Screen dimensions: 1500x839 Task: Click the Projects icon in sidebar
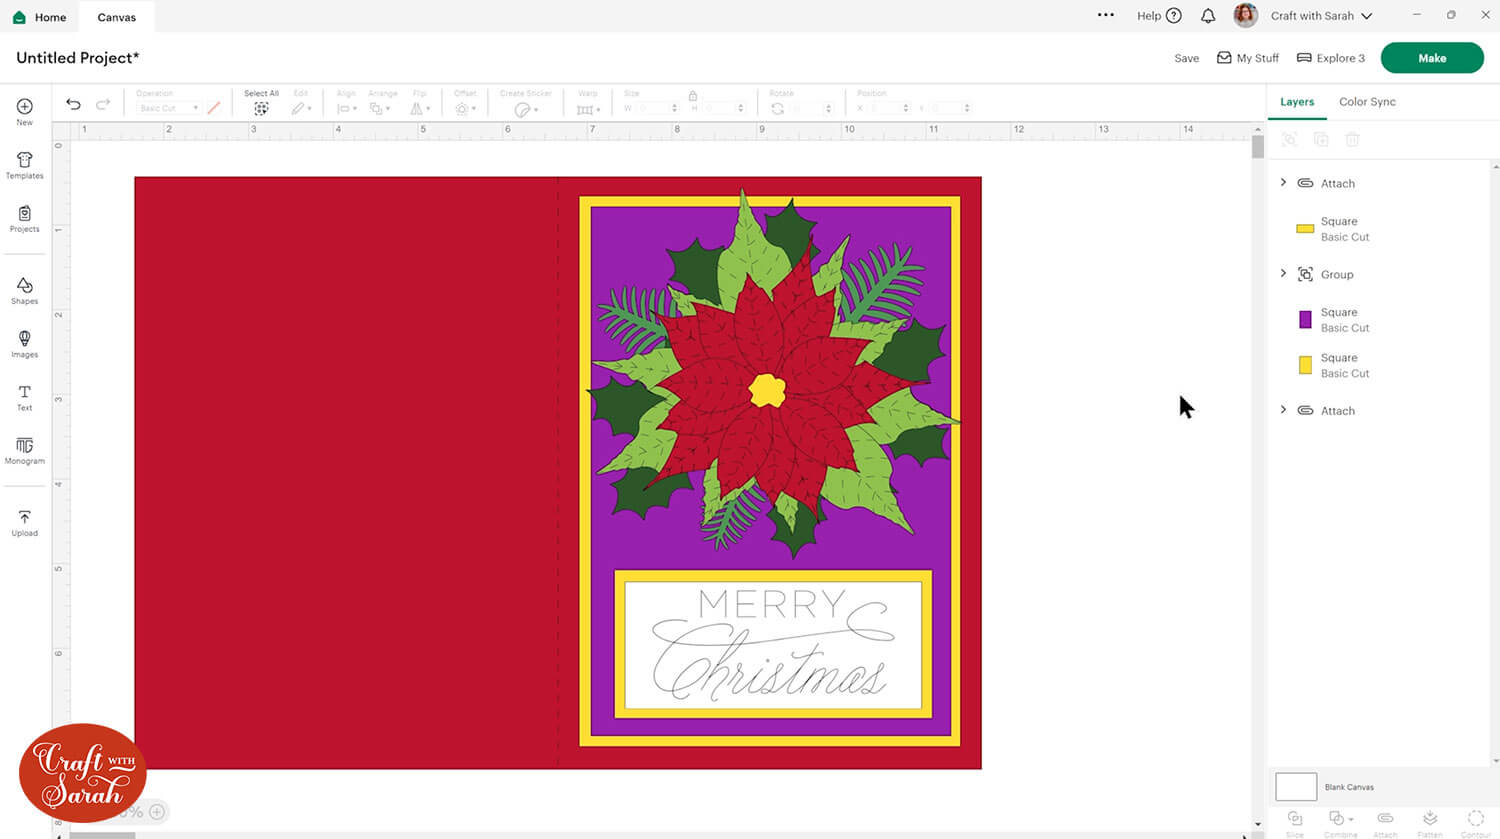tap(25, 218)
